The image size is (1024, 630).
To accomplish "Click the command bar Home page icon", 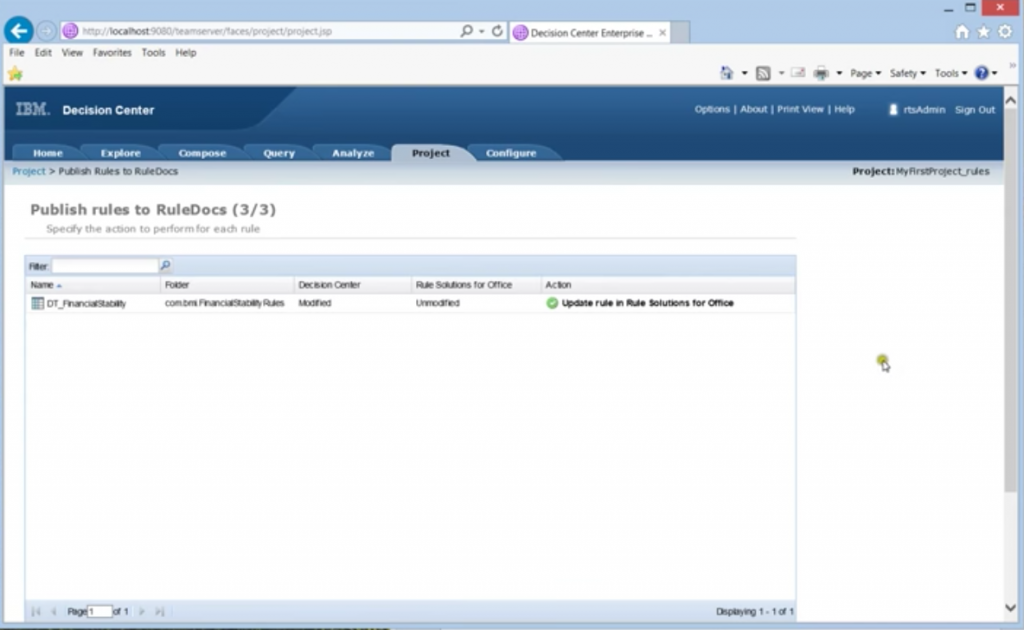I will coord(727,73).
